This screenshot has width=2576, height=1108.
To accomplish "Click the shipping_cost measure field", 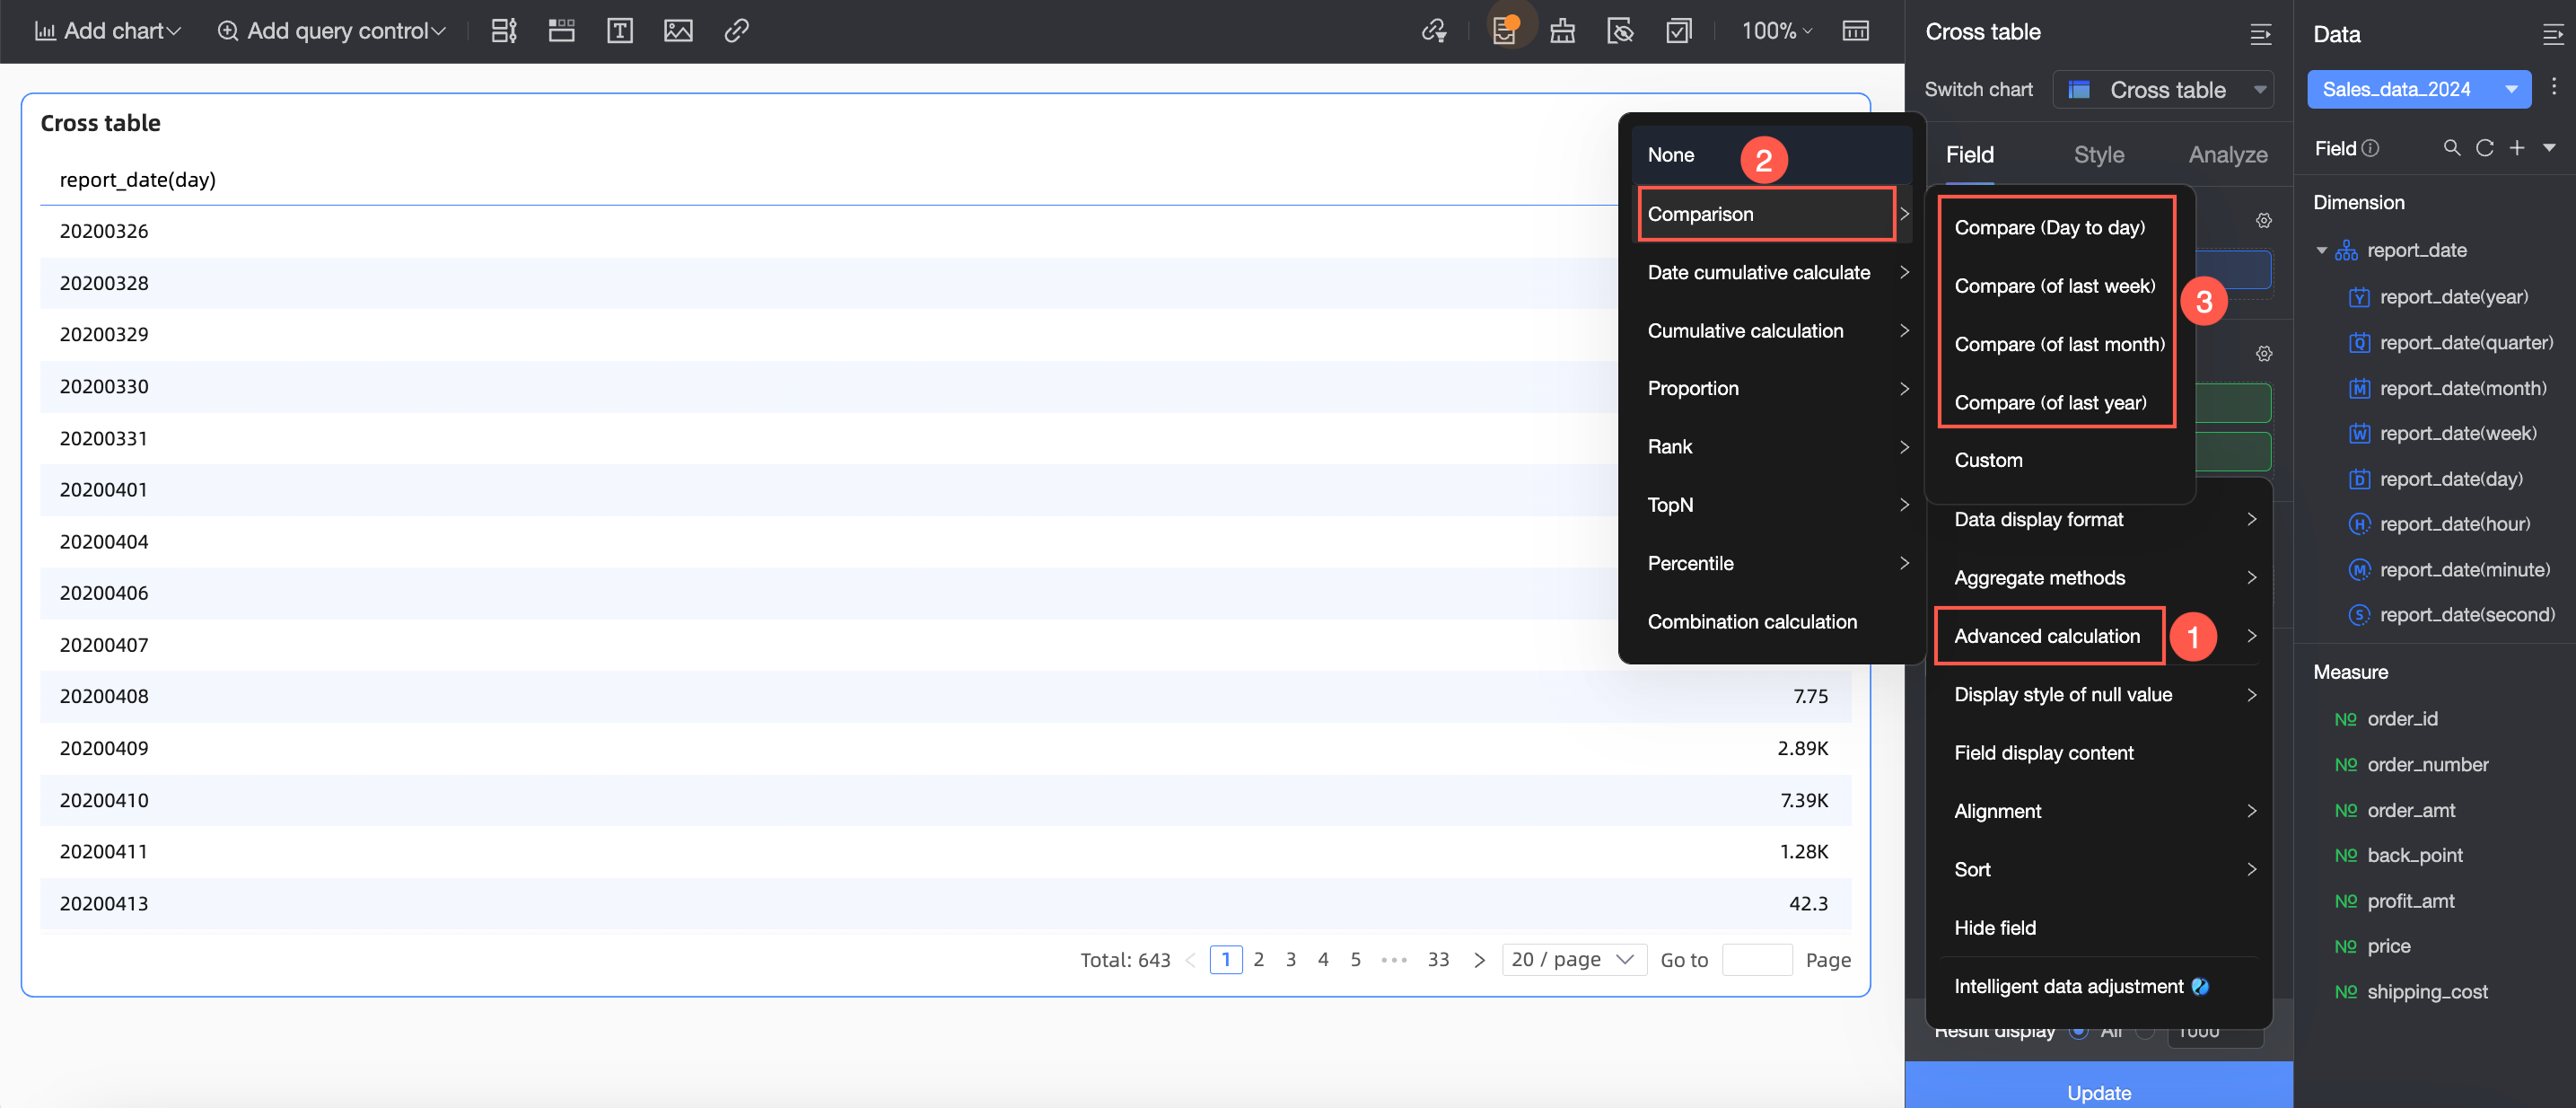I will point(2427,992).
